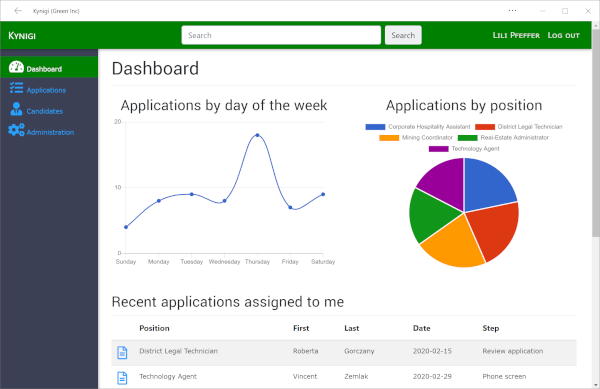Open document icon for Technology Agent row
600x389 pixels.
click(122, 378)
